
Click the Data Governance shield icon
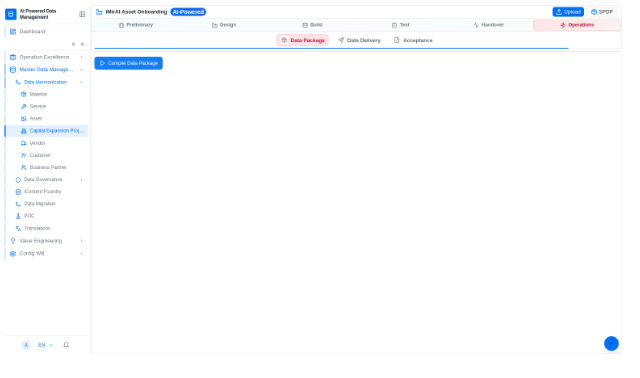18,180
